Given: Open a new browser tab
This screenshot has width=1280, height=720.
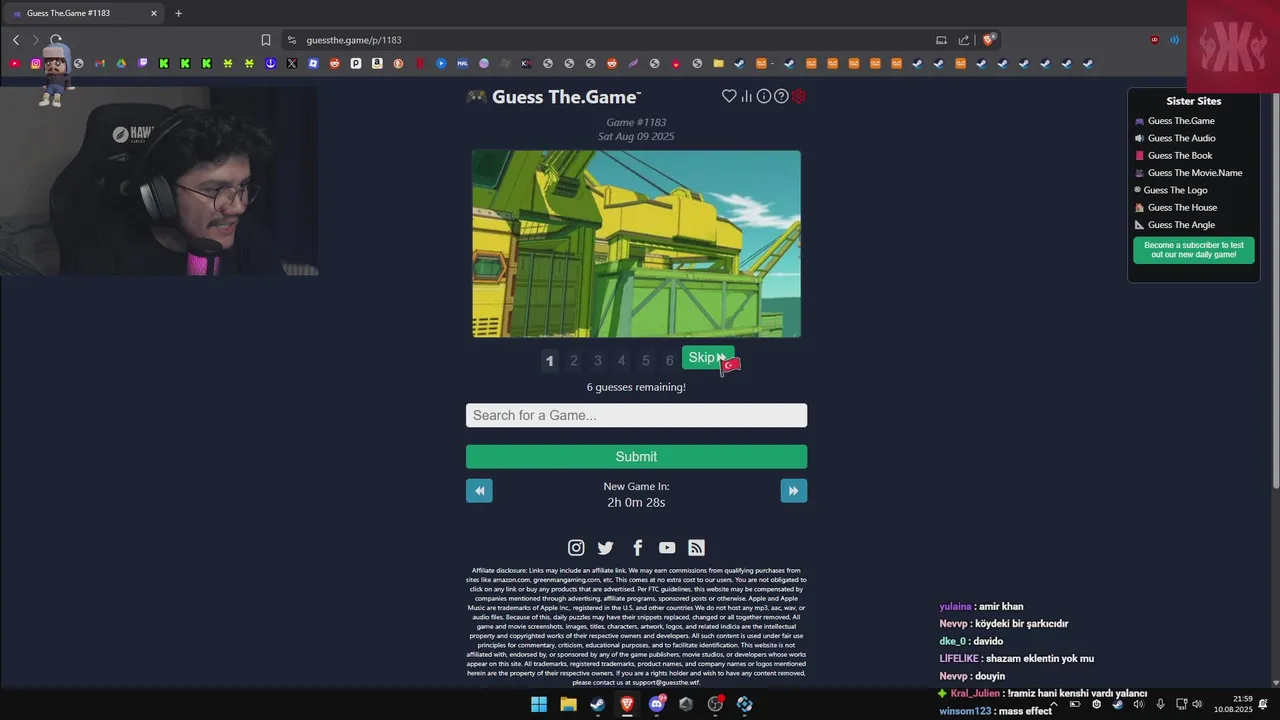Looking at the screenshot, I should tap(179, 13).
